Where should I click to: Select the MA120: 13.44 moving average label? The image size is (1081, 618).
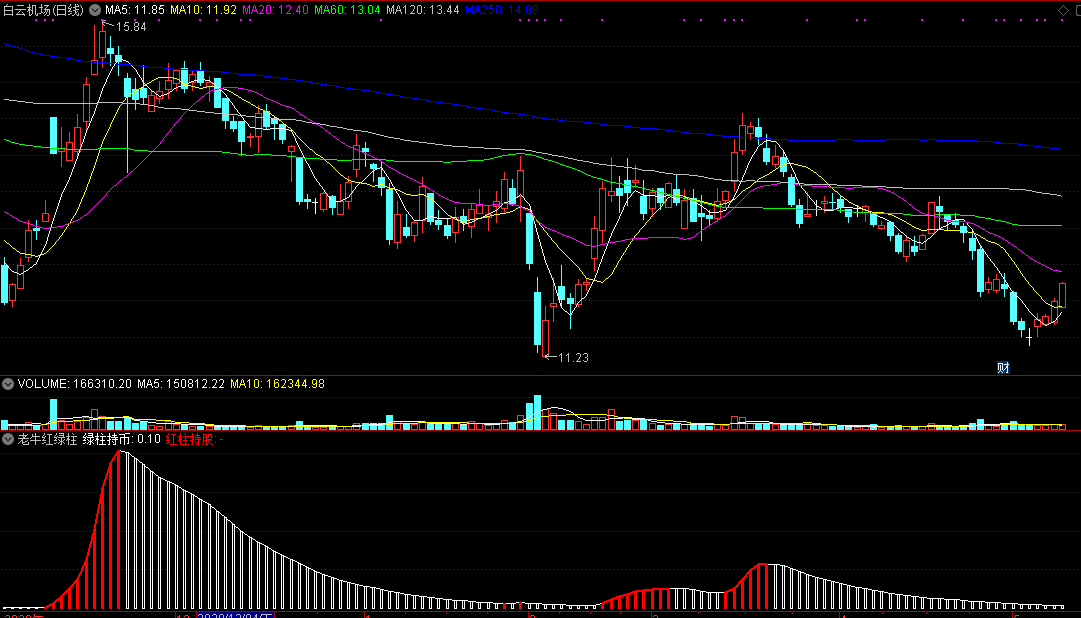[x=423, y=10]
